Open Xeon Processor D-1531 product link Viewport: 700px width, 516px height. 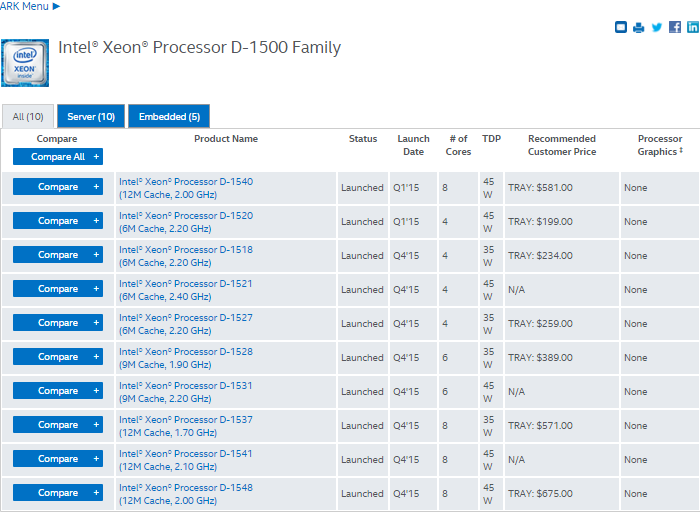tap(186, 392)
